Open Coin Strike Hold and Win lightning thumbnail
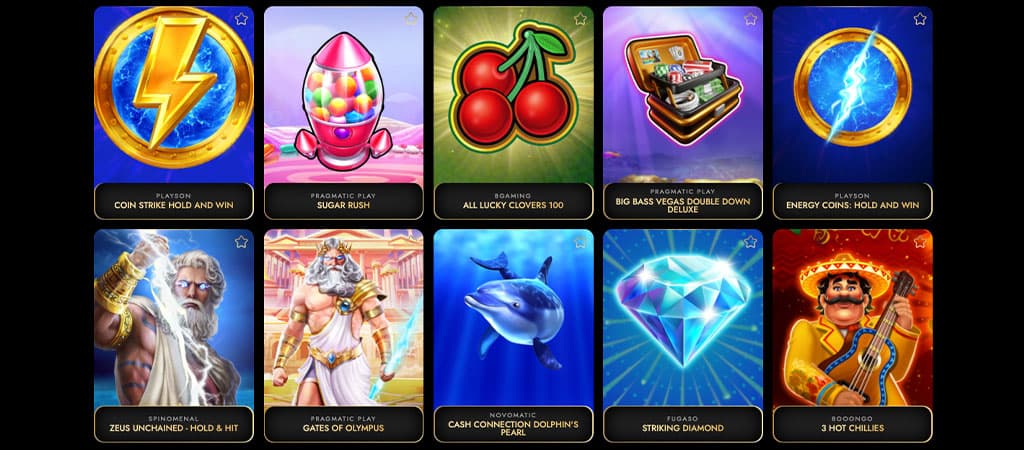1024x450 pixels. pyautogui.click(x=174, y=95)
